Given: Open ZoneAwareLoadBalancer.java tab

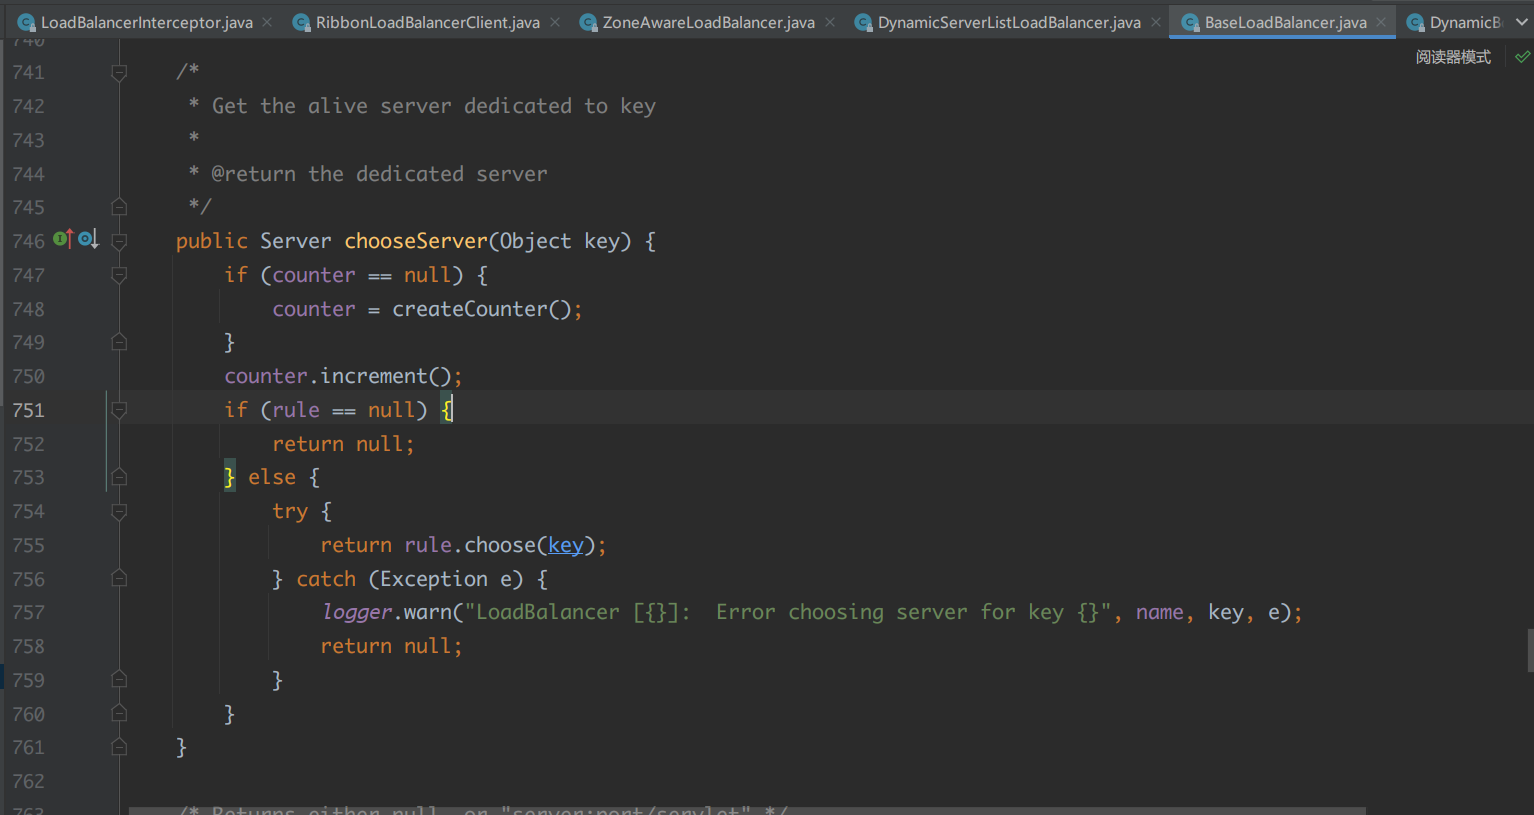Looking at the screenshot, I should (x=708, y=22).
